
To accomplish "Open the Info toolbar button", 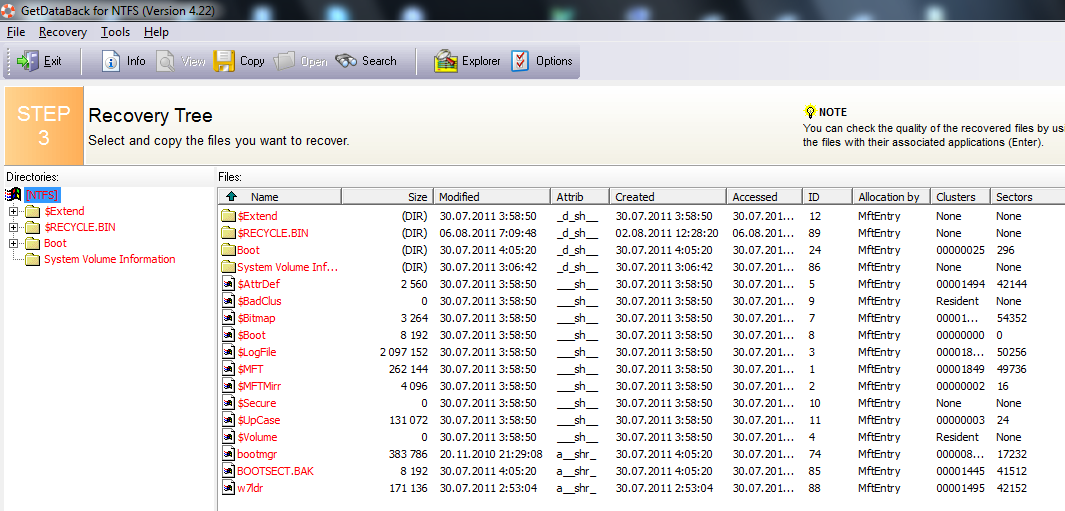I will point(124,61).
